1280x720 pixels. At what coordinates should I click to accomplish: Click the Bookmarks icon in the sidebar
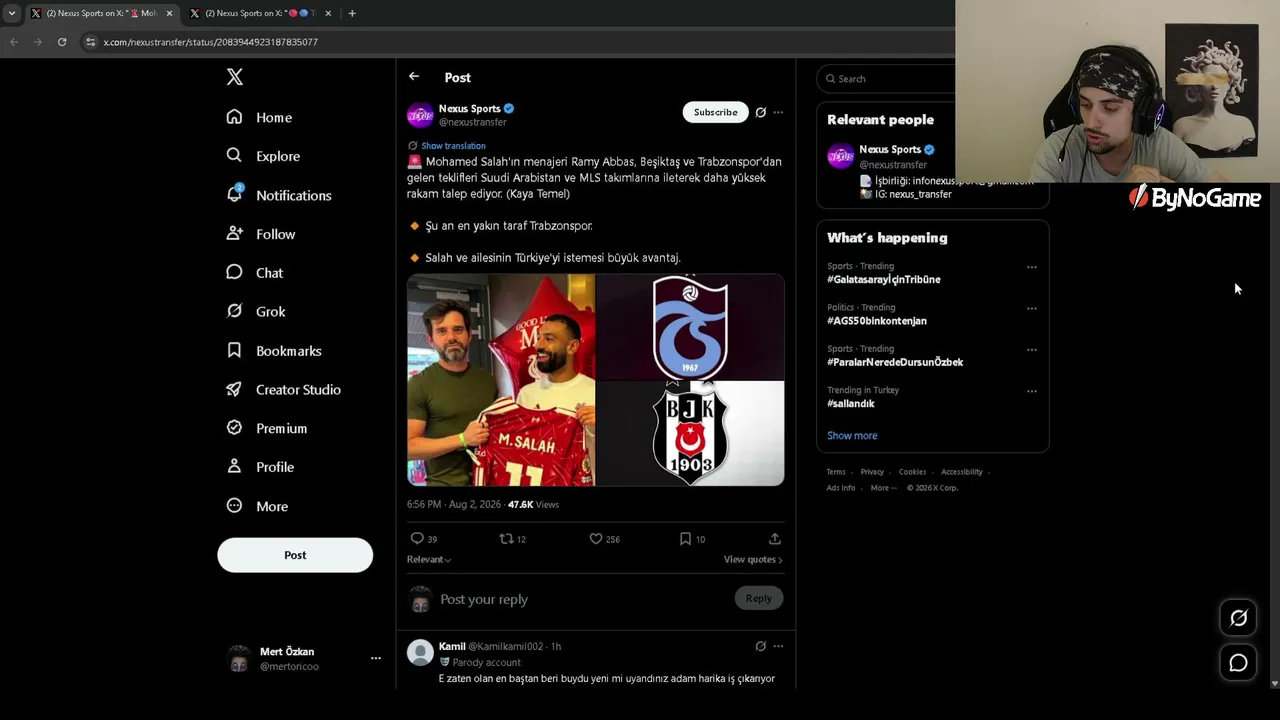coord(234,350)
